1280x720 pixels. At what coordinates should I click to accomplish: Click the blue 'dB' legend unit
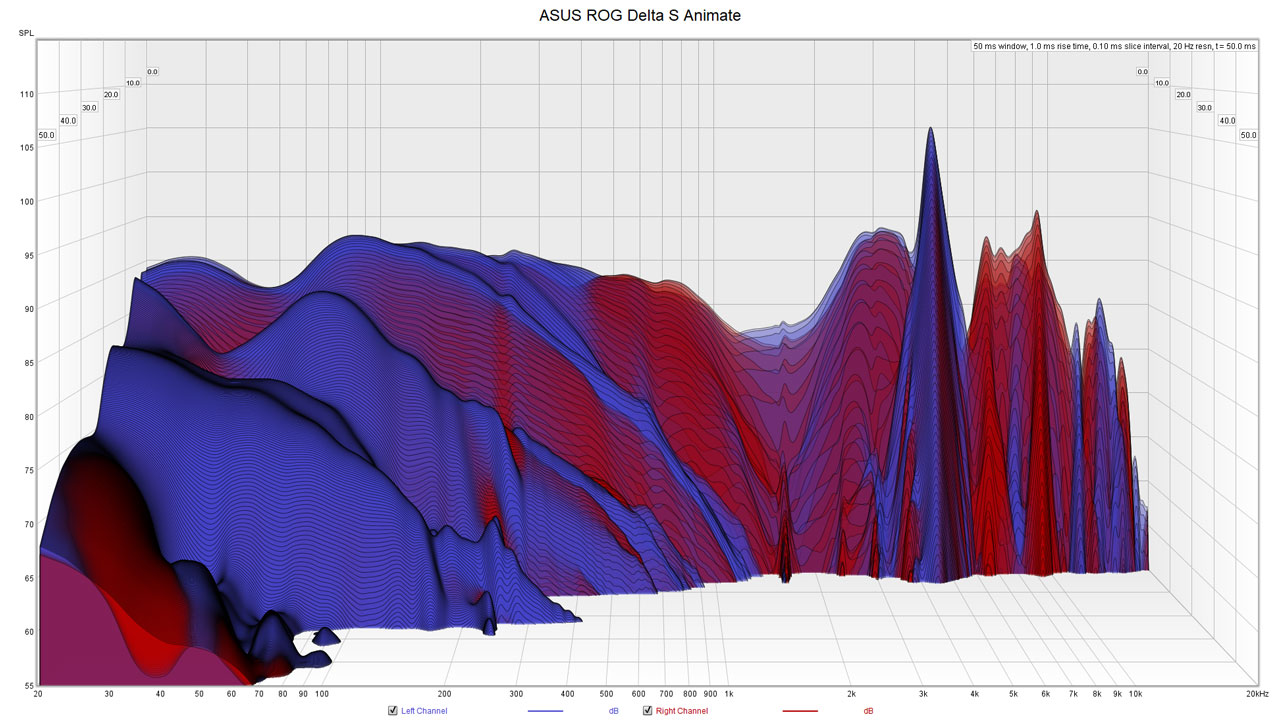[613, 711]
